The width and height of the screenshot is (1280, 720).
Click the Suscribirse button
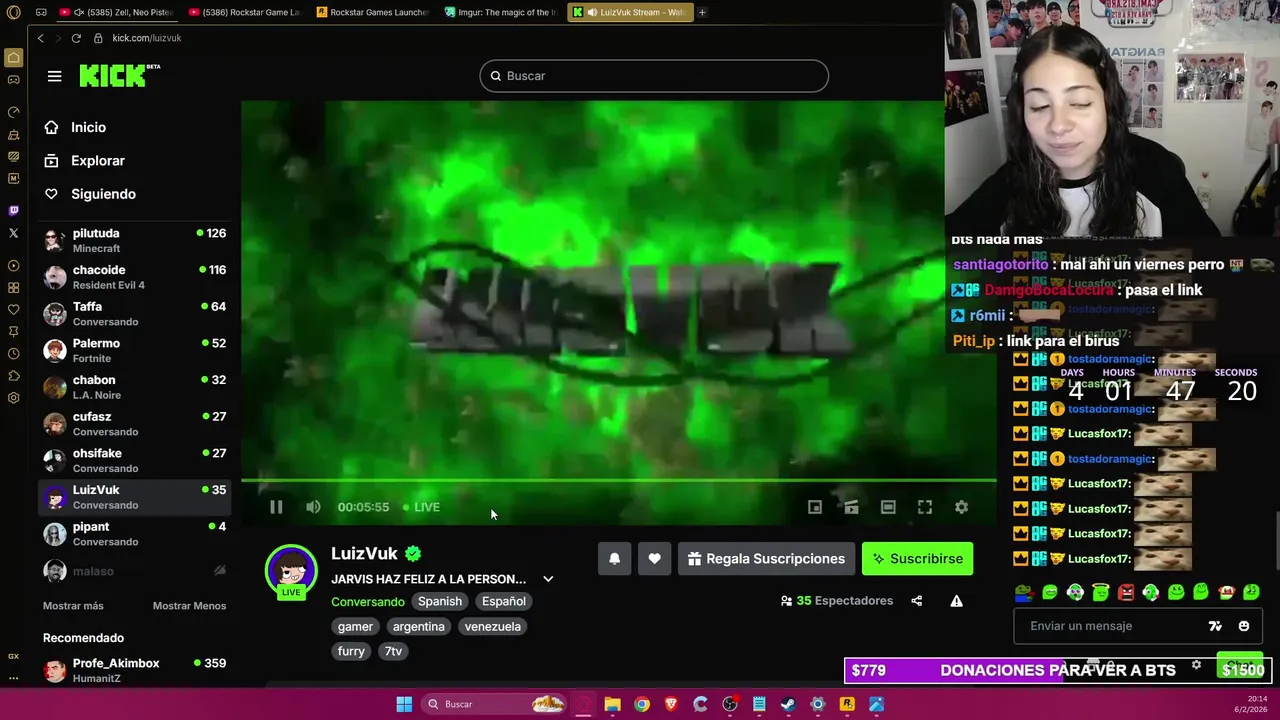point(917,559)
